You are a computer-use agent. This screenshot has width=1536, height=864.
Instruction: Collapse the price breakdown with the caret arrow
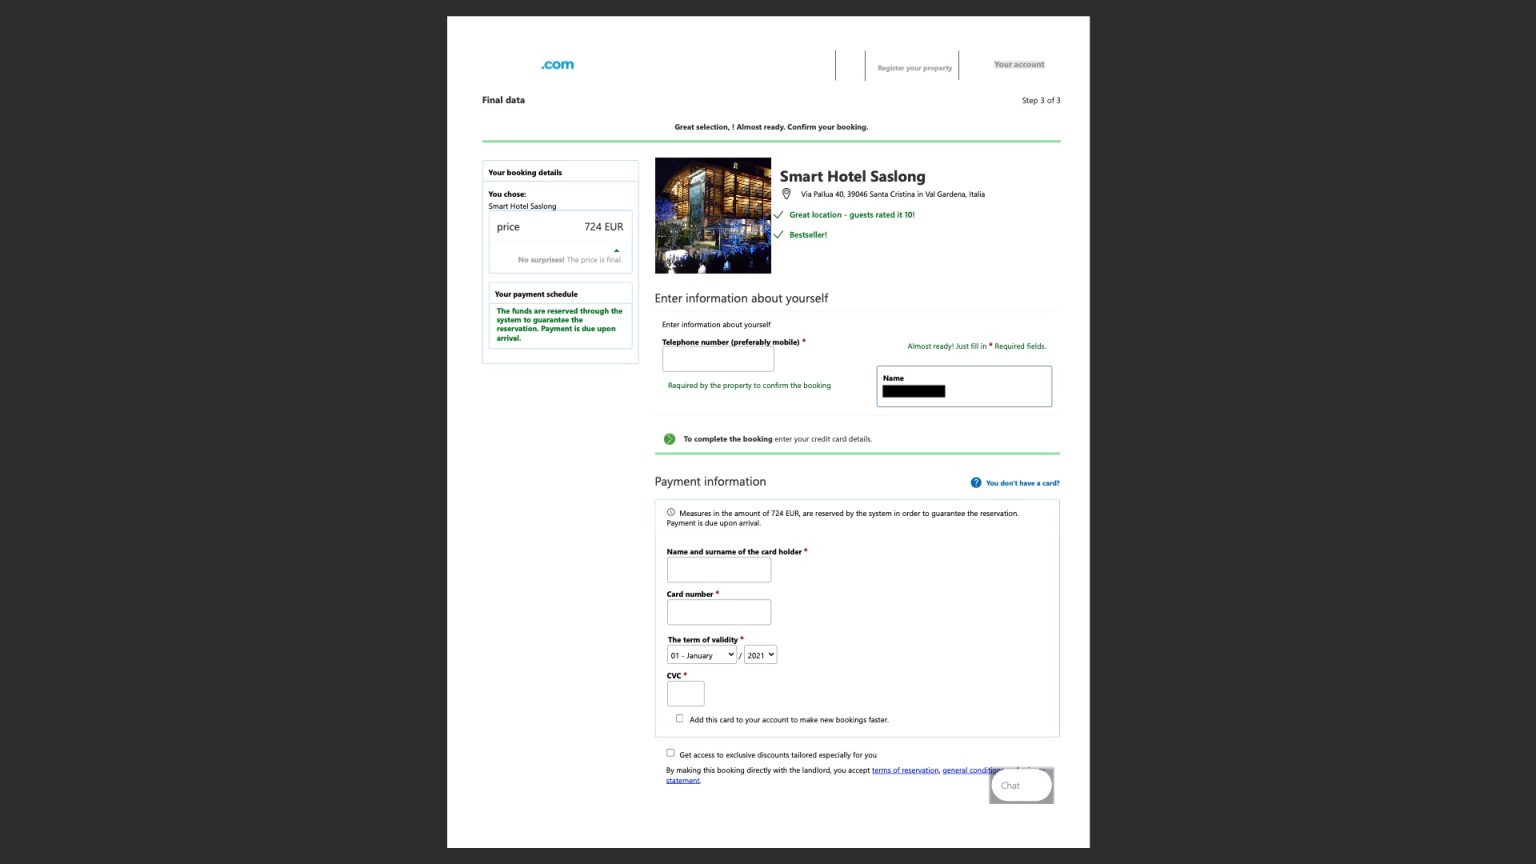coord(616,250)
